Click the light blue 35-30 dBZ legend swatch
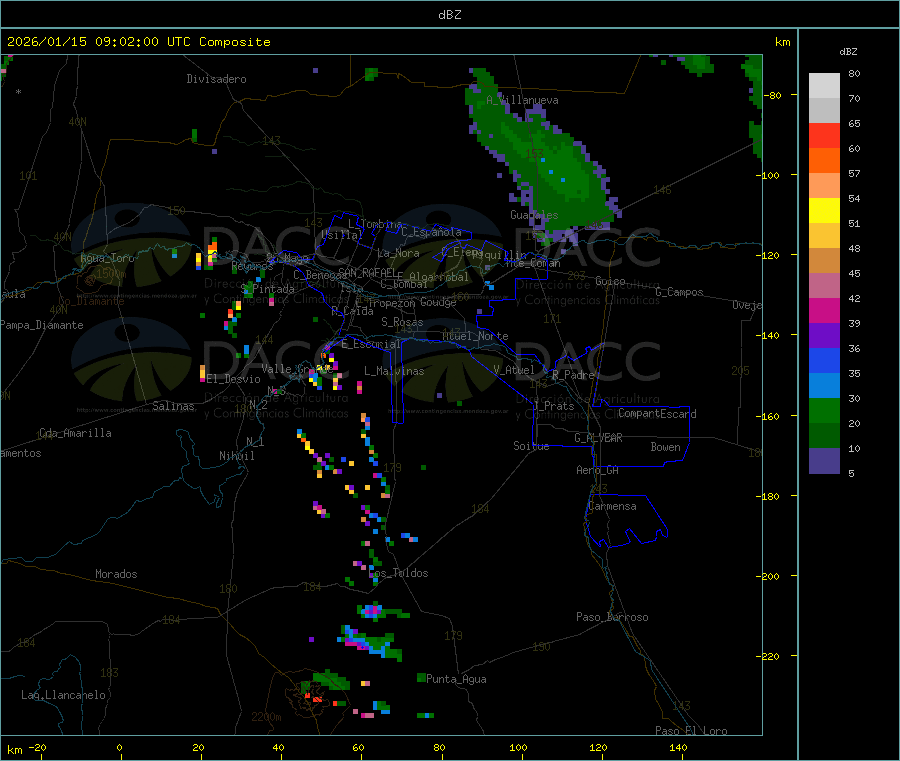 point(824,386)
